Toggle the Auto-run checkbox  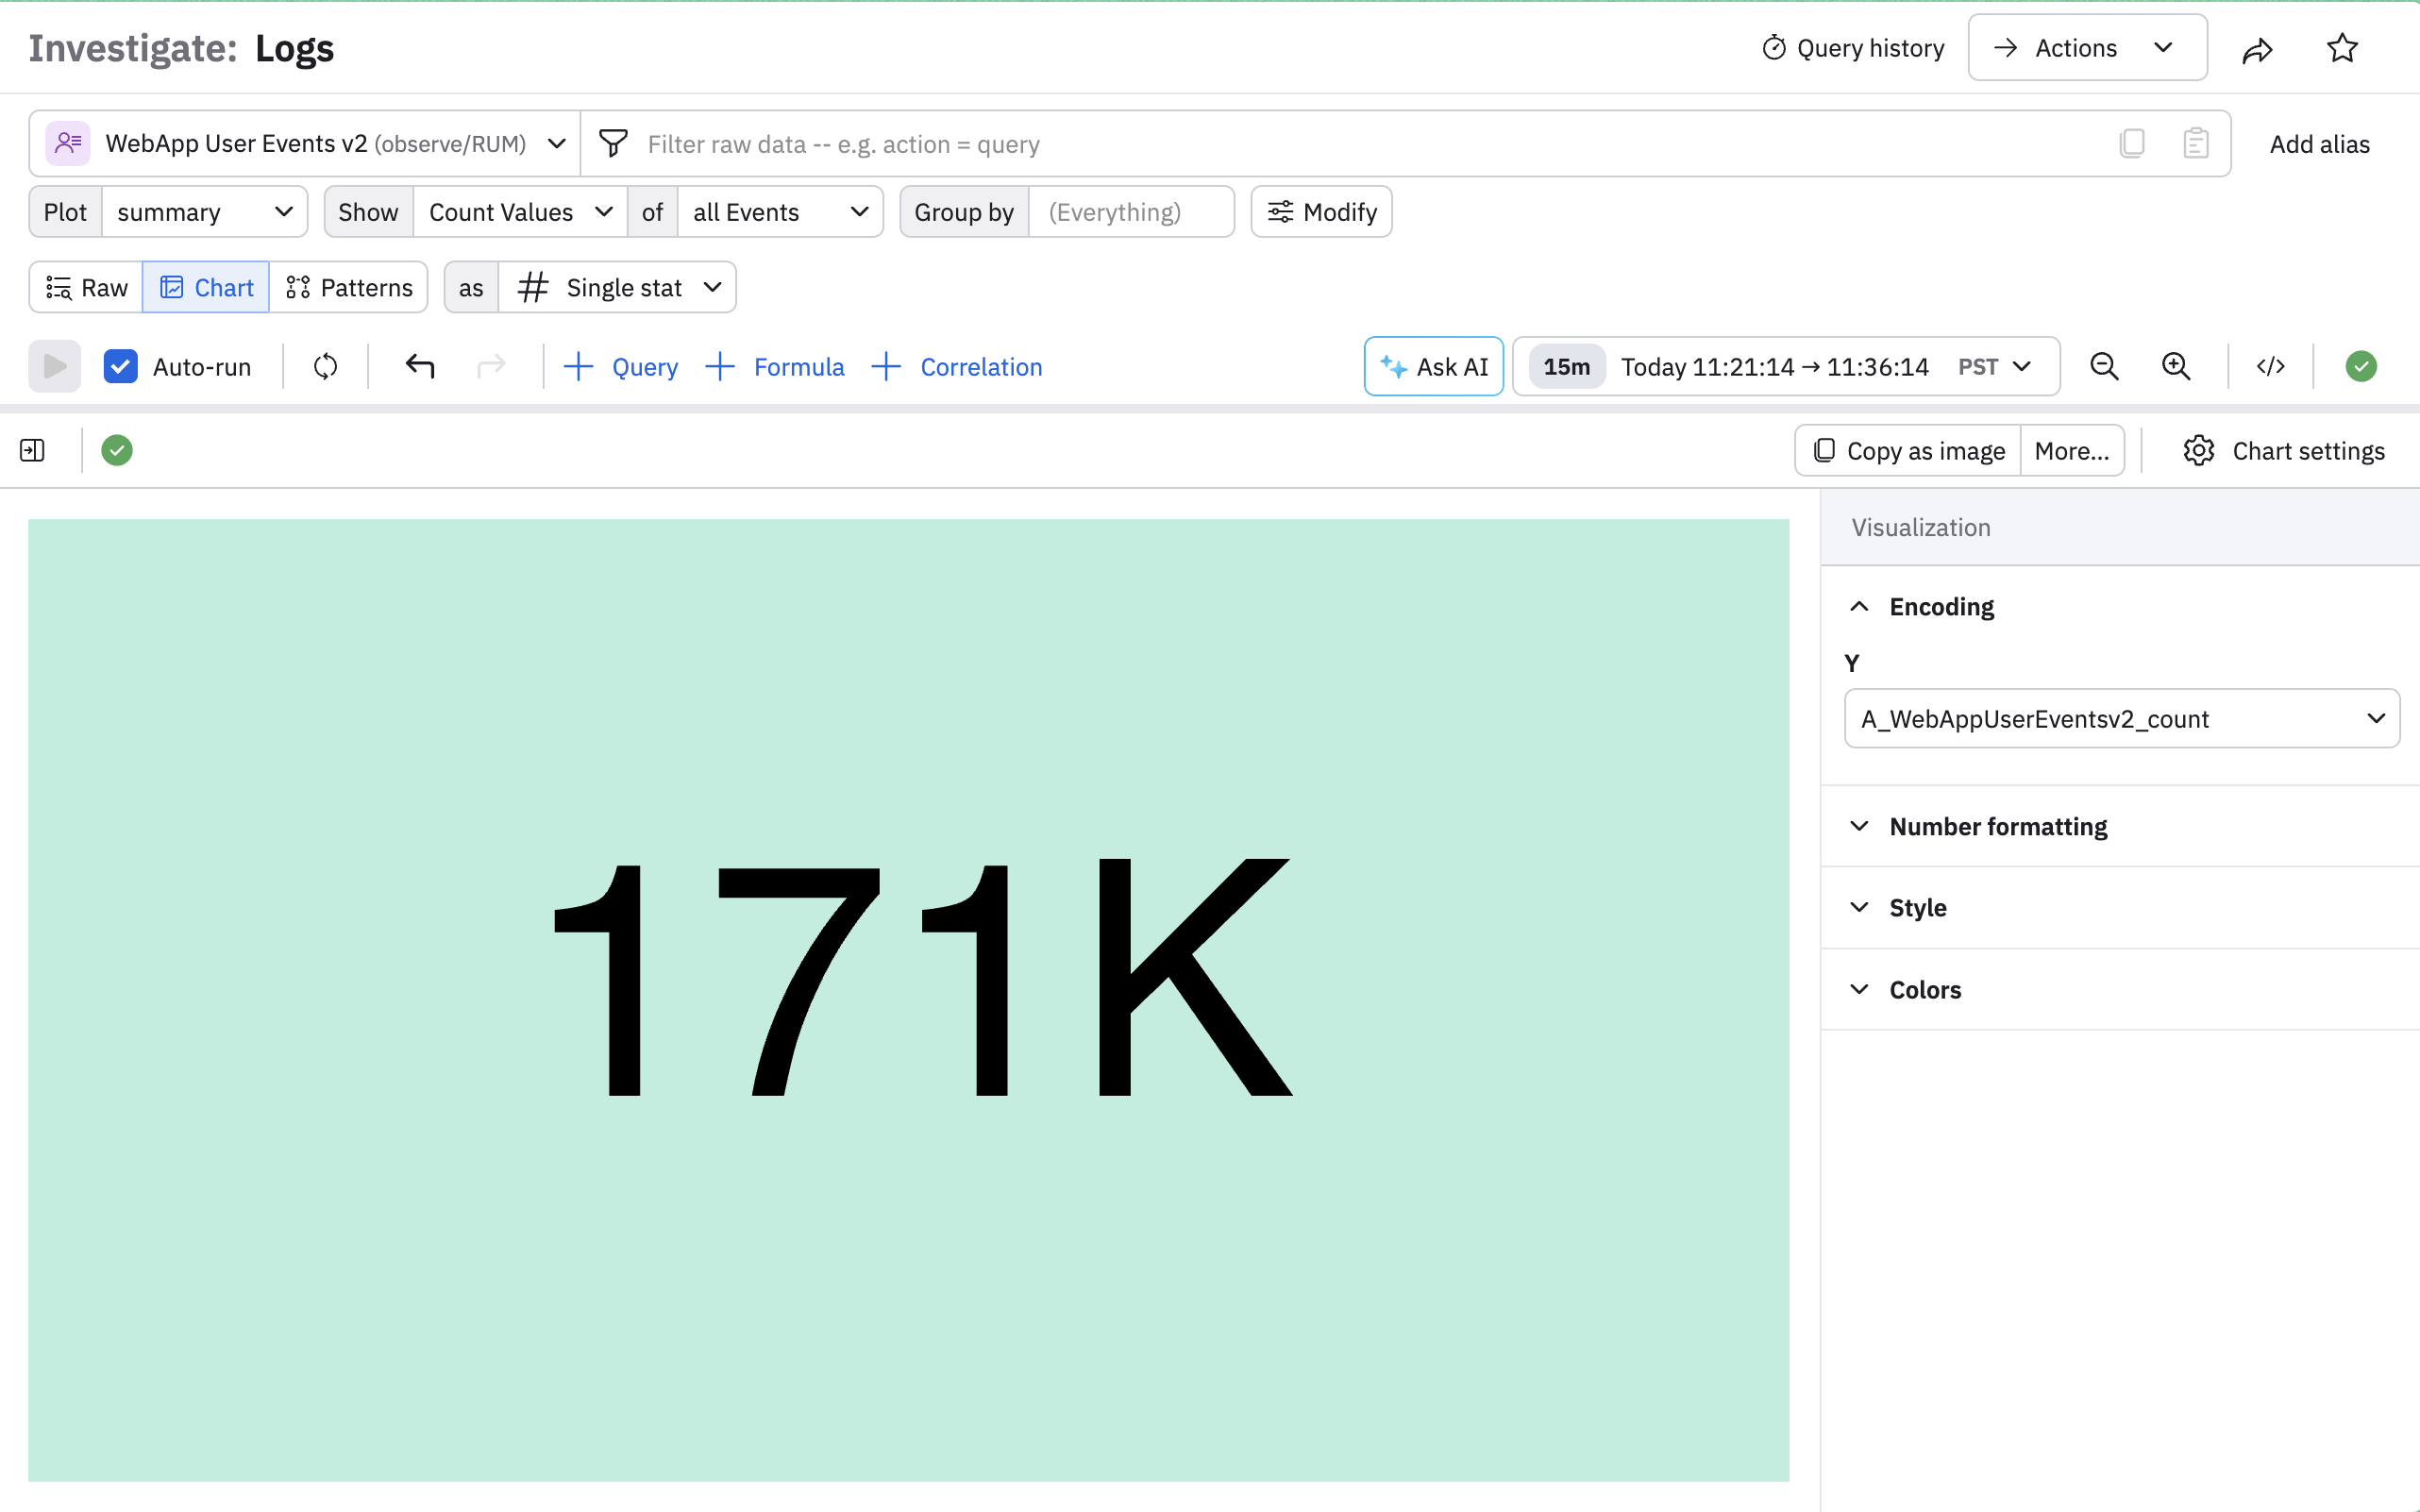click(121, 367)
